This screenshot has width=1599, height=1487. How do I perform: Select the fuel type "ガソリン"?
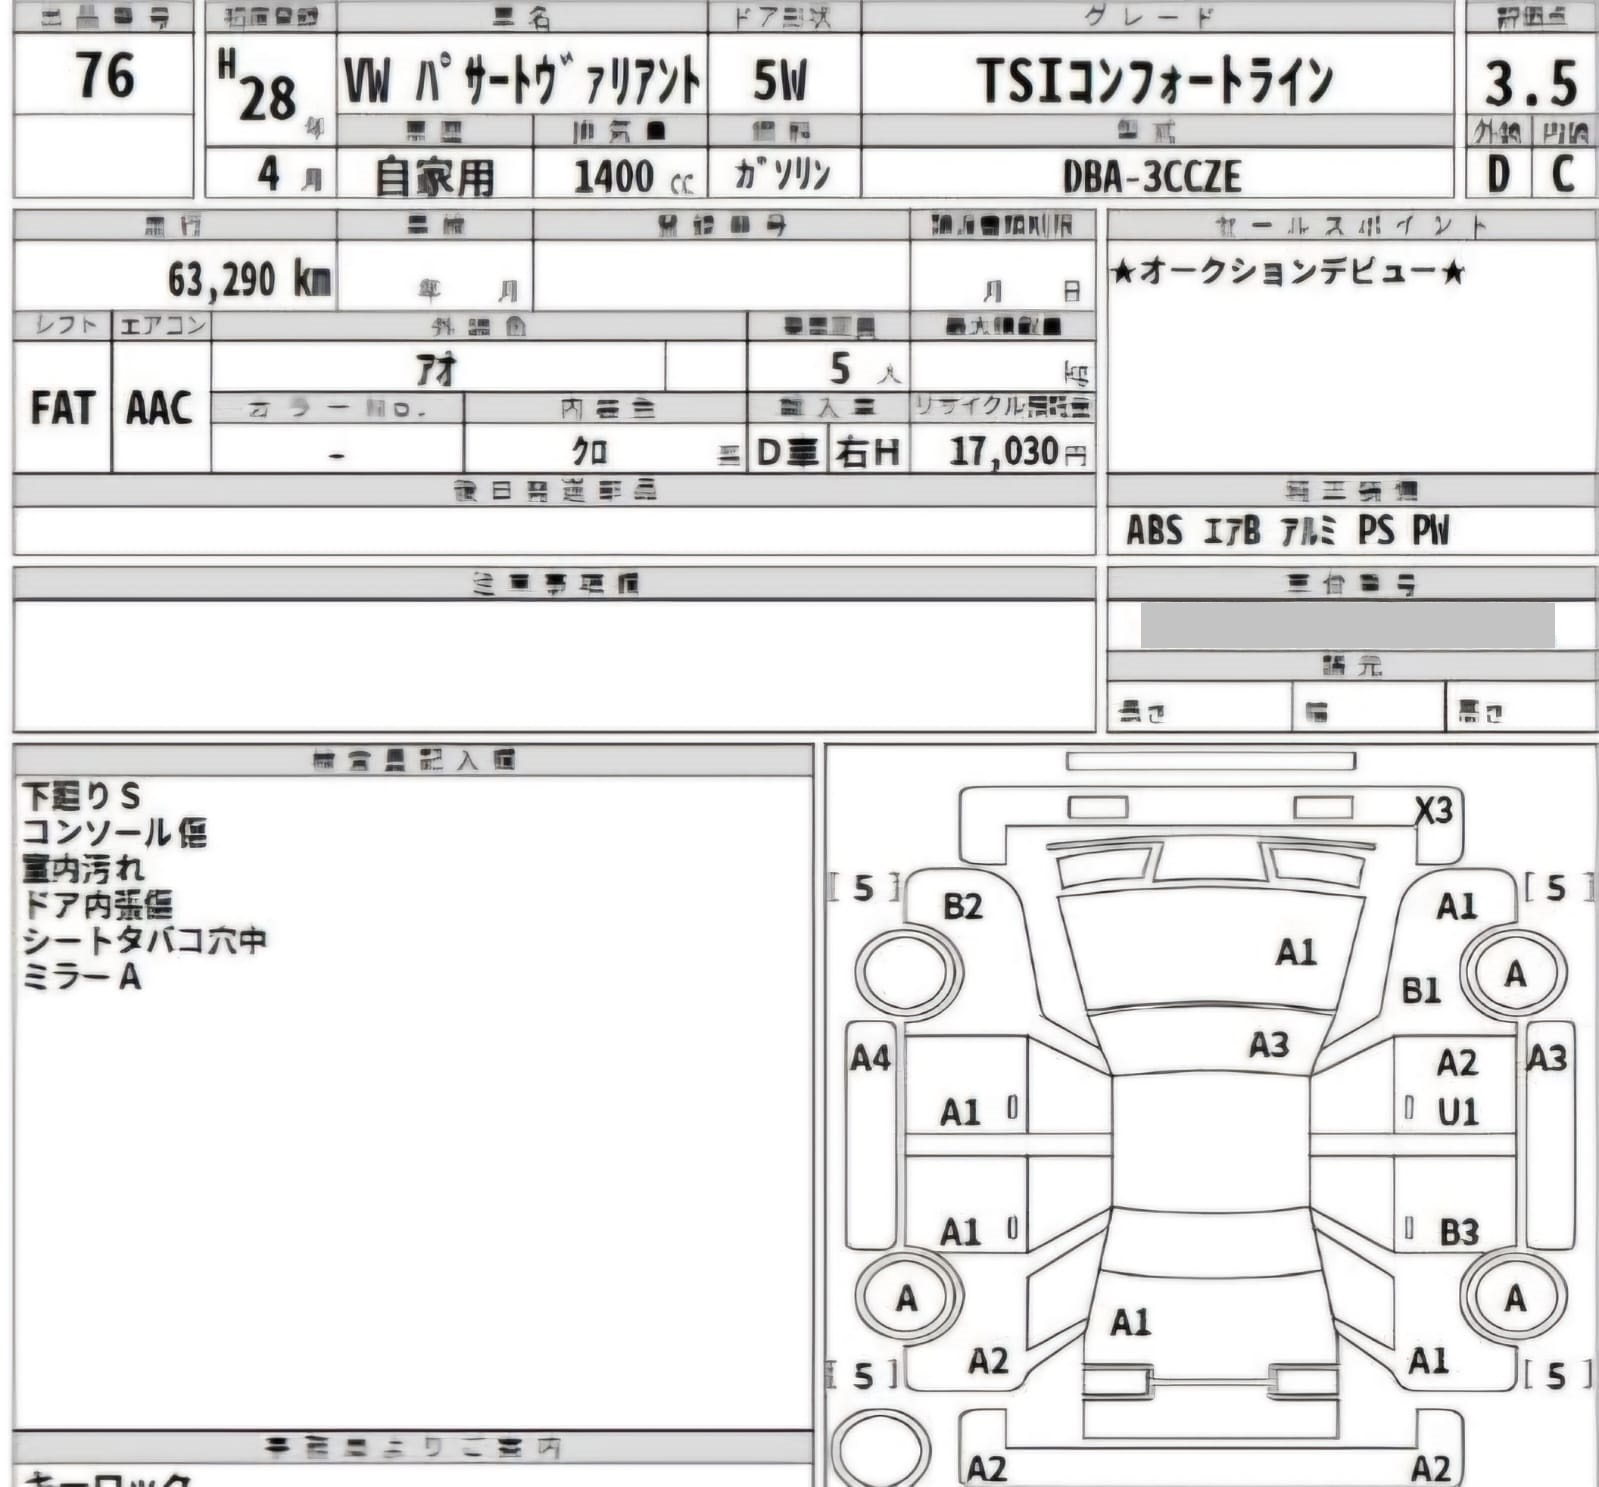782,174
